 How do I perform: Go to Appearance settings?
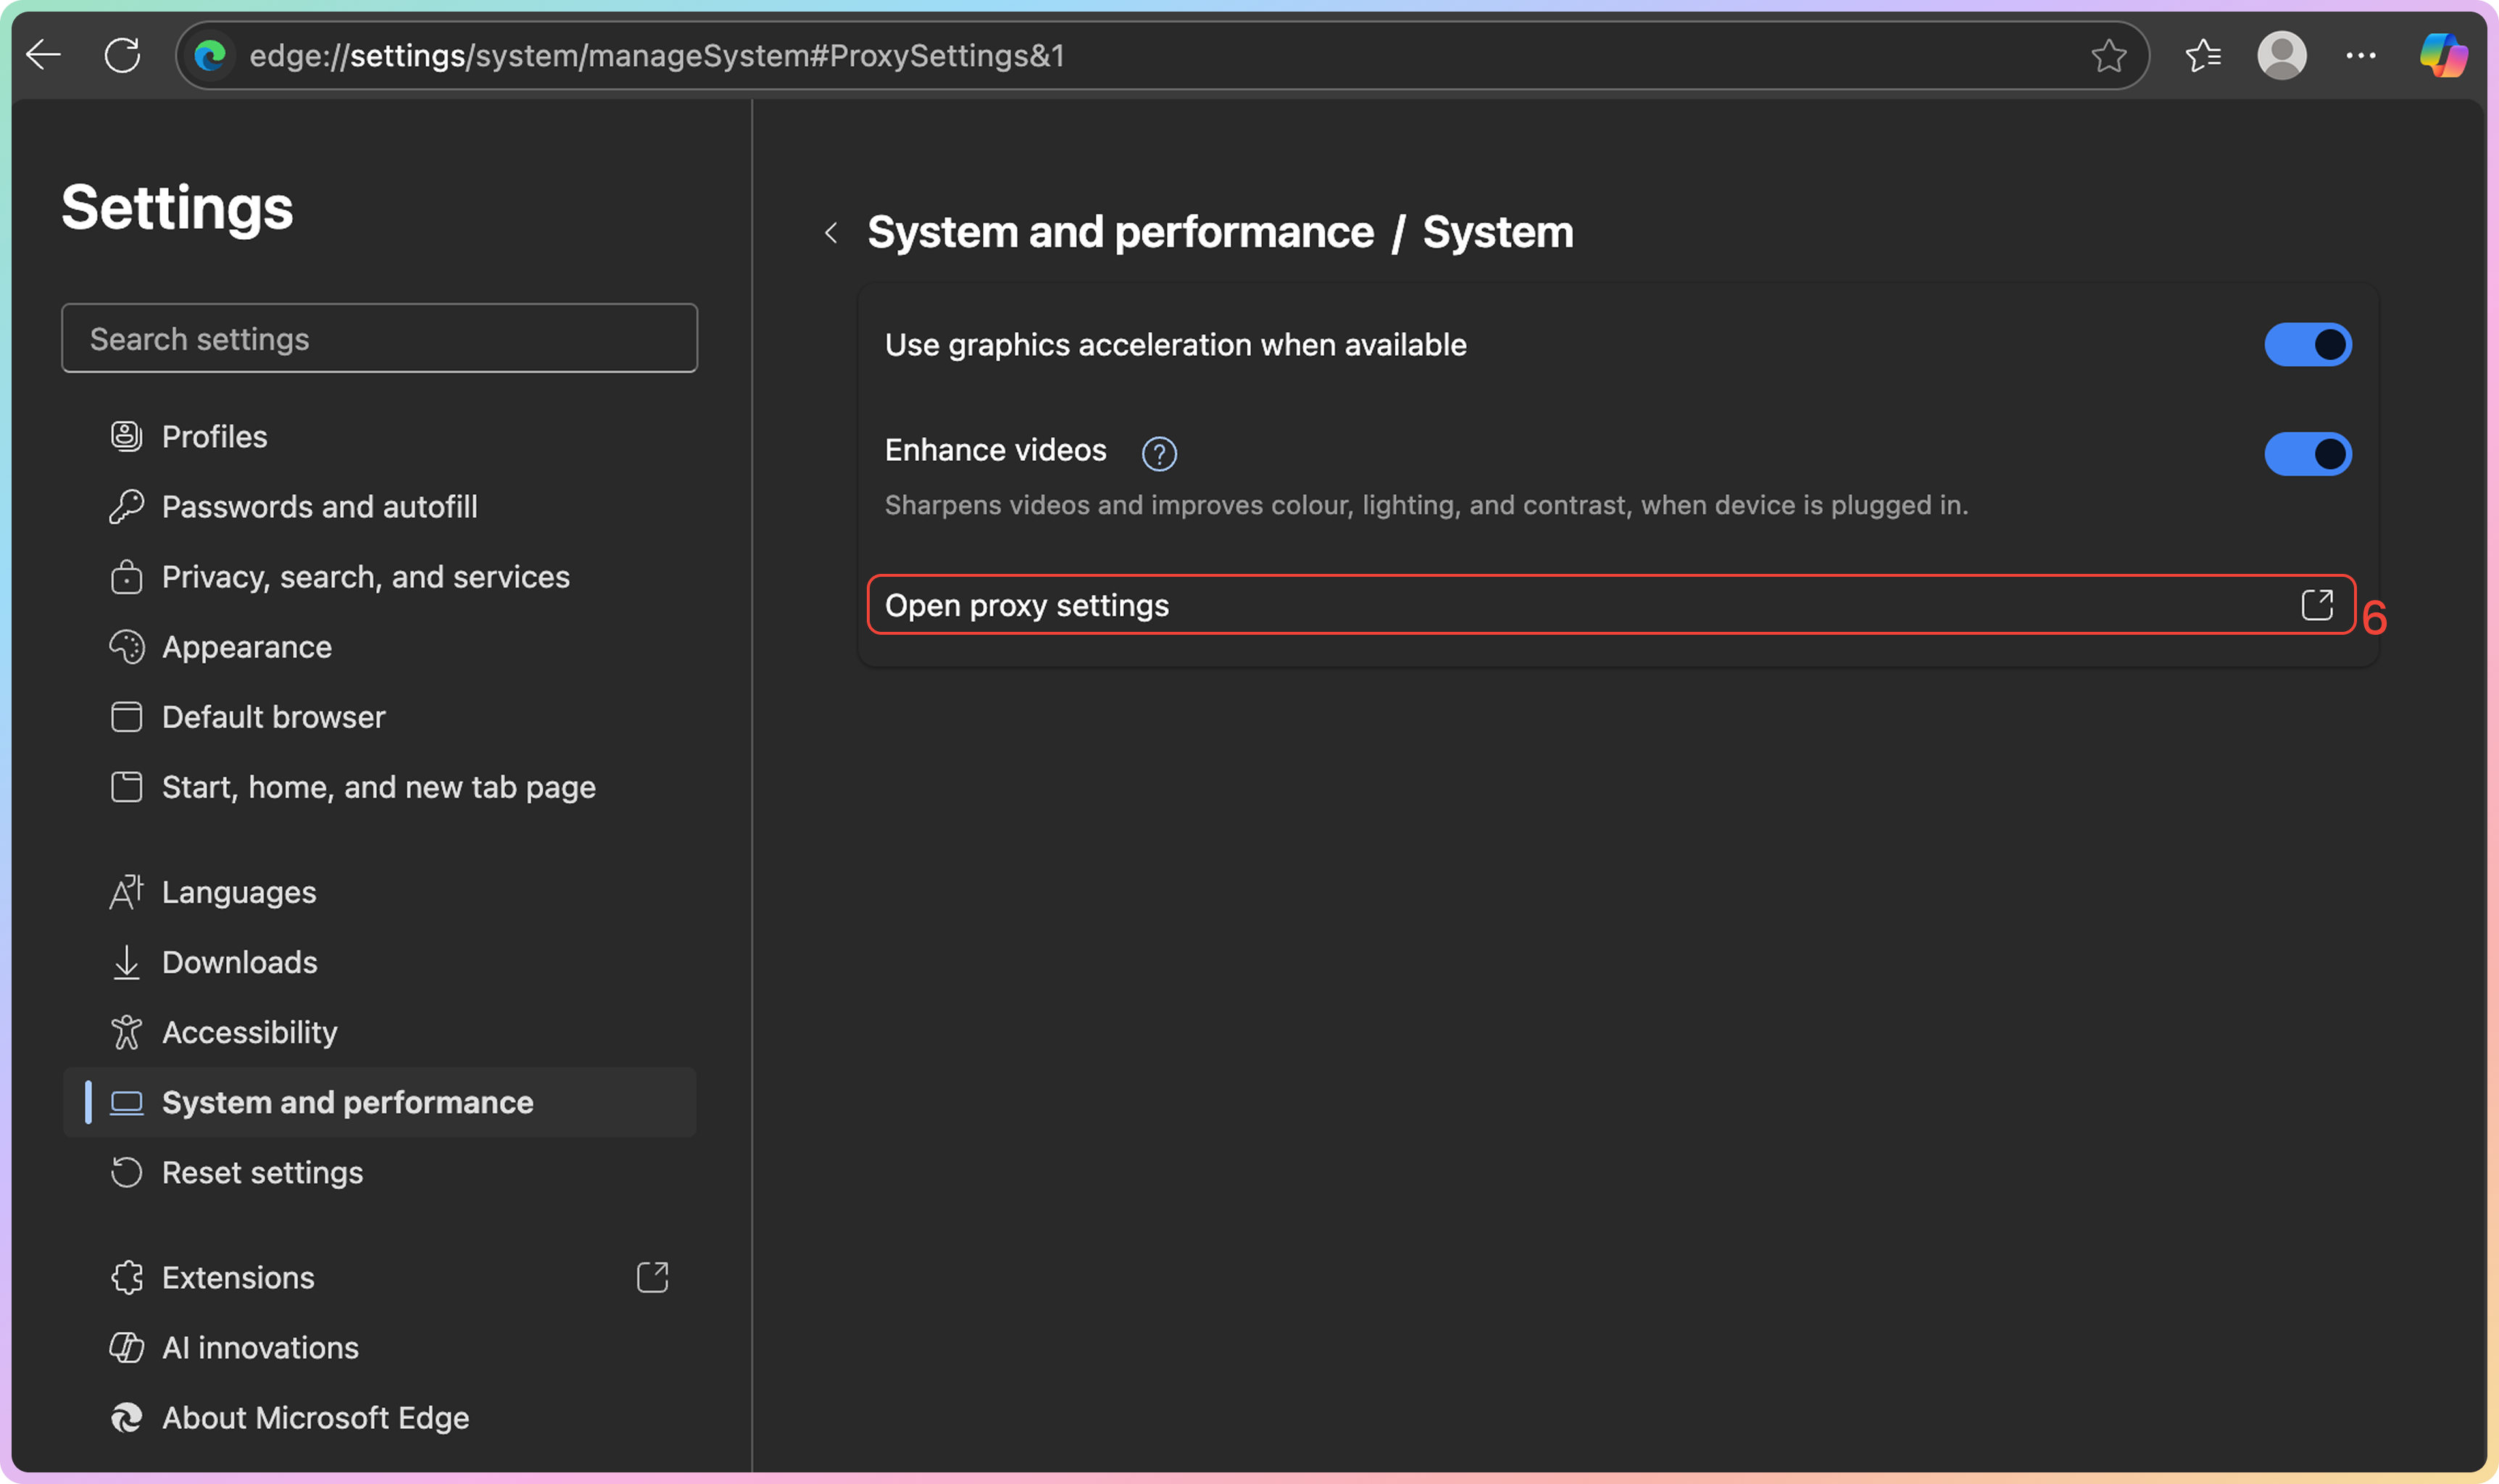click(246, 647)
